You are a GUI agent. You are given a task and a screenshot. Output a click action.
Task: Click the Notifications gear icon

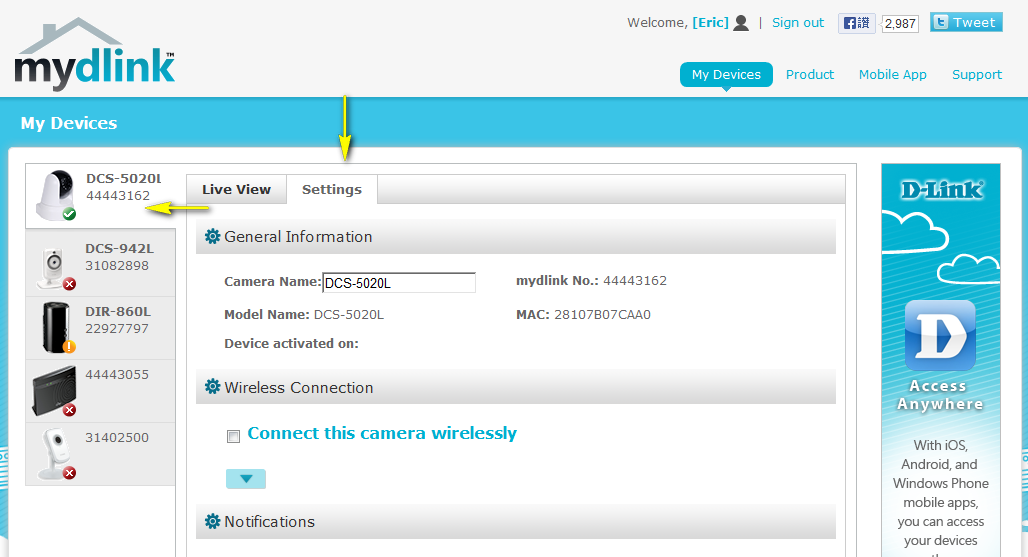point(212,522)
